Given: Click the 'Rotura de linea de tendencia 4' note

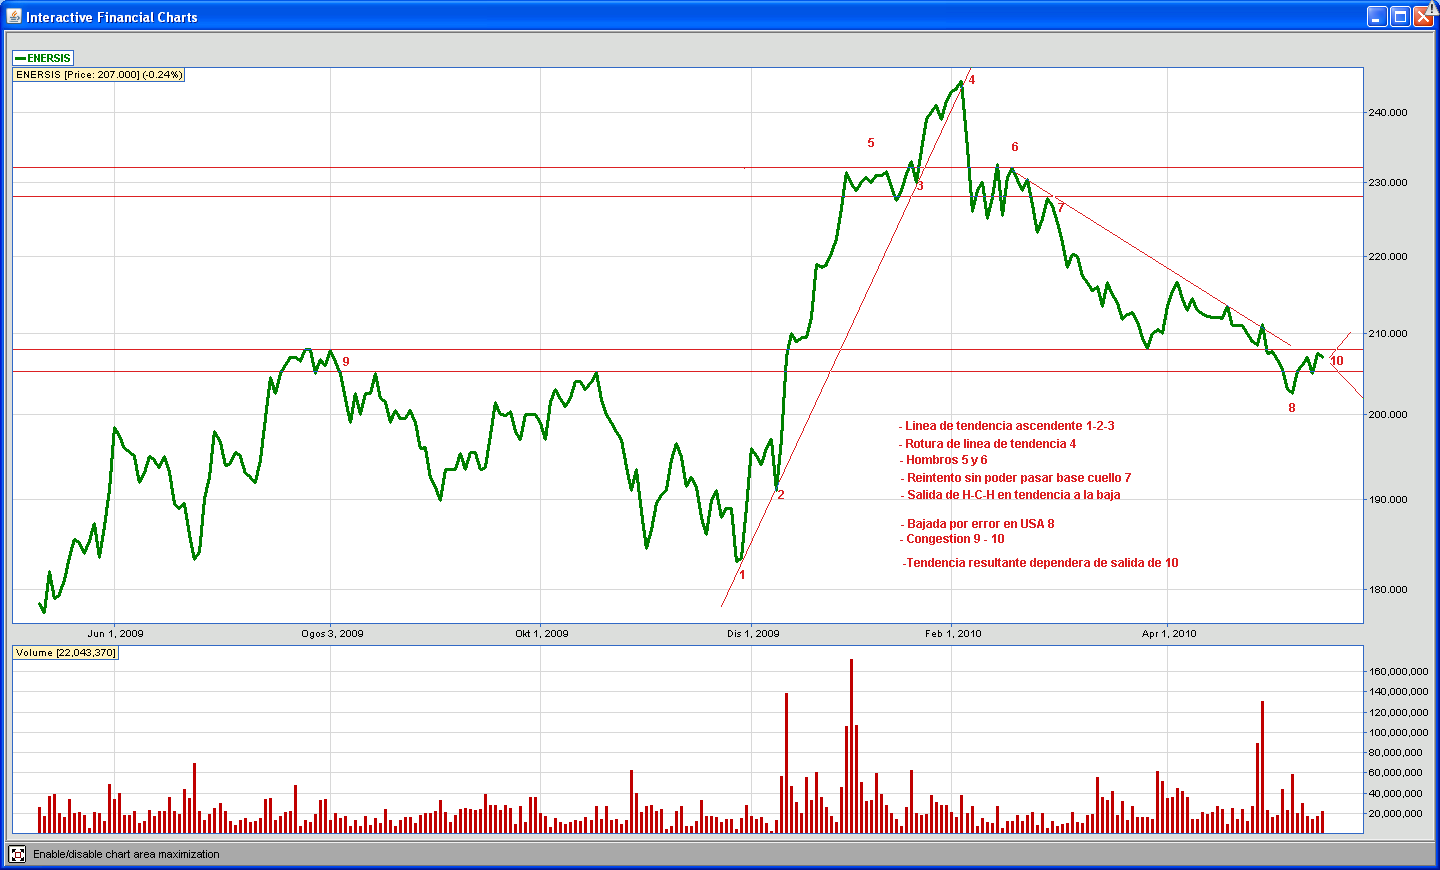Looking at the screenshot, I should [988, 444].
